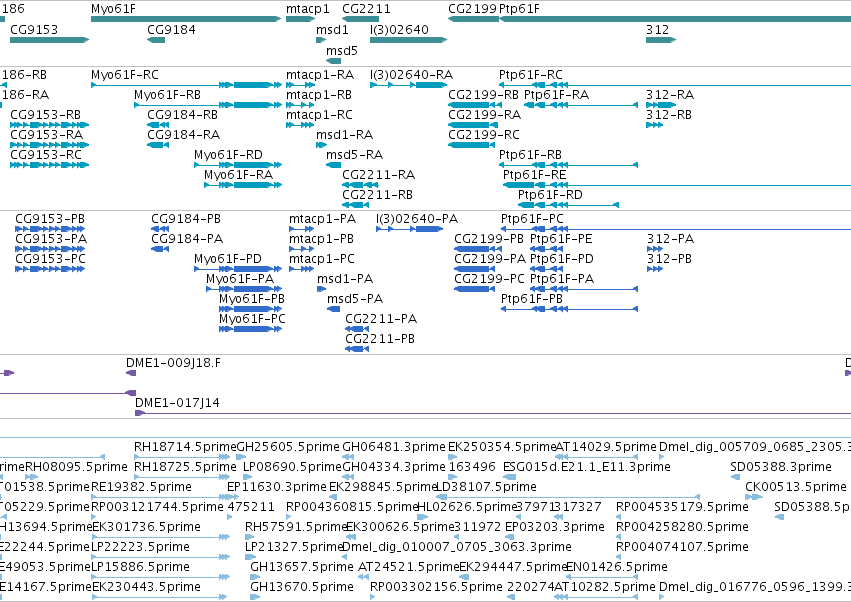Click the Ptp61F-PE protein label
Image resolution: width=851 pixels, height=602 pixels.
click(561, 239)
